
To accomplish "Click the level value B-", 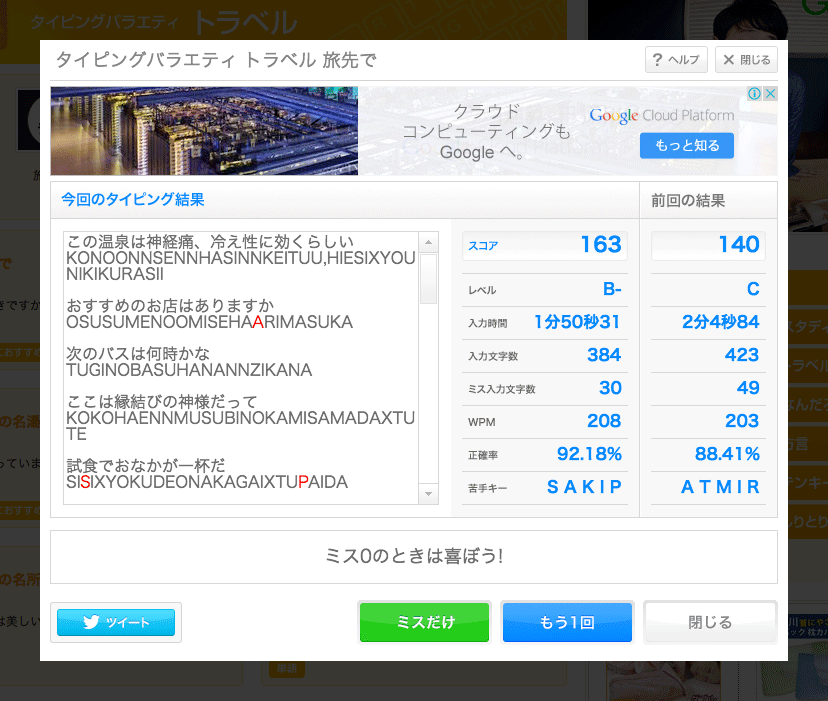I will 612,289.
